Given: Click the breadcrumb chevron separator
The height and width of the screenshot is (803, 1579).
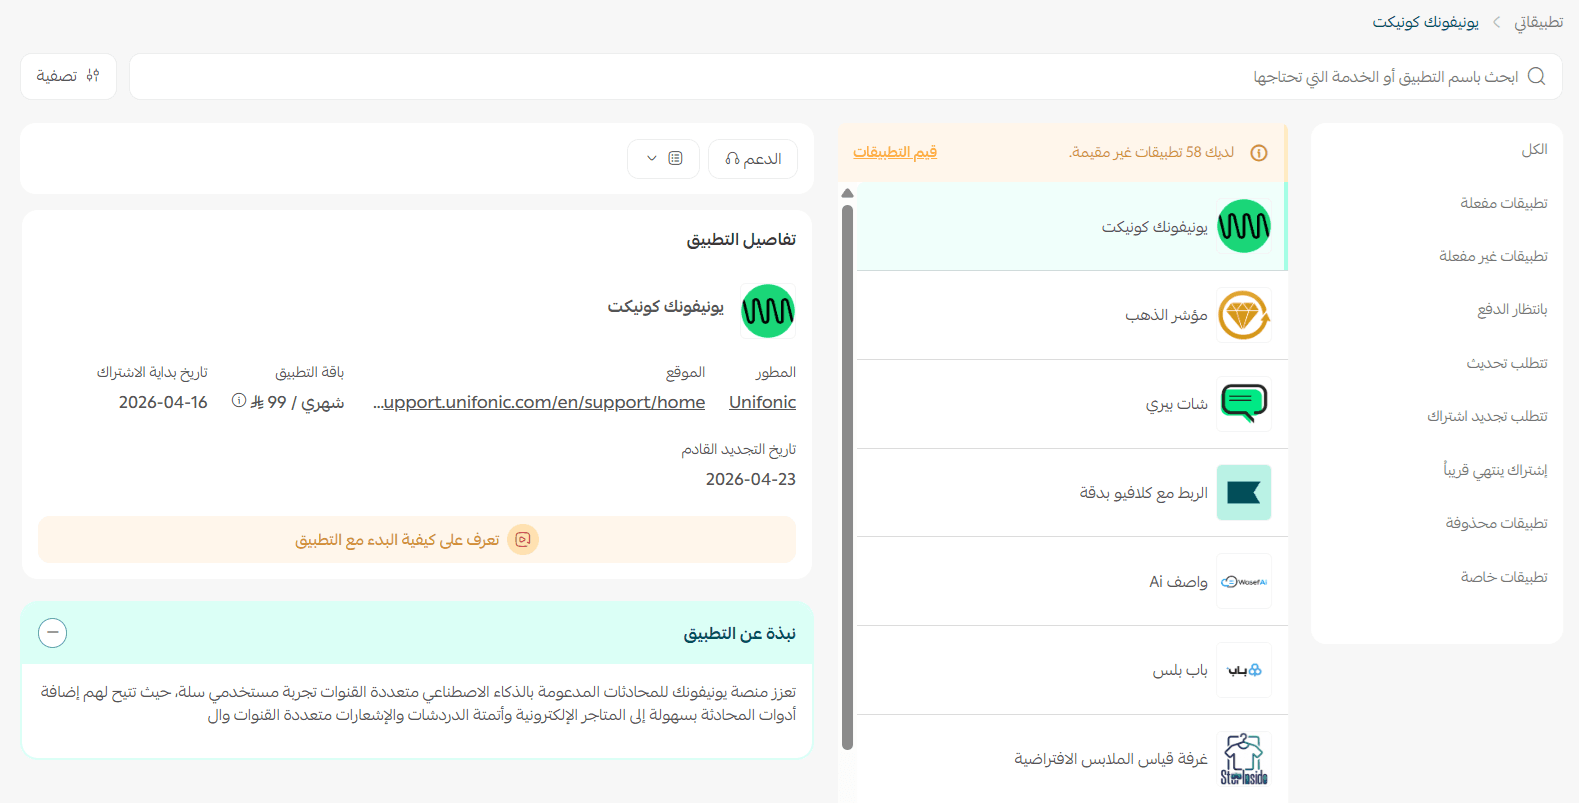Looking at the screenshot, I should click(x=1497, y=22).
